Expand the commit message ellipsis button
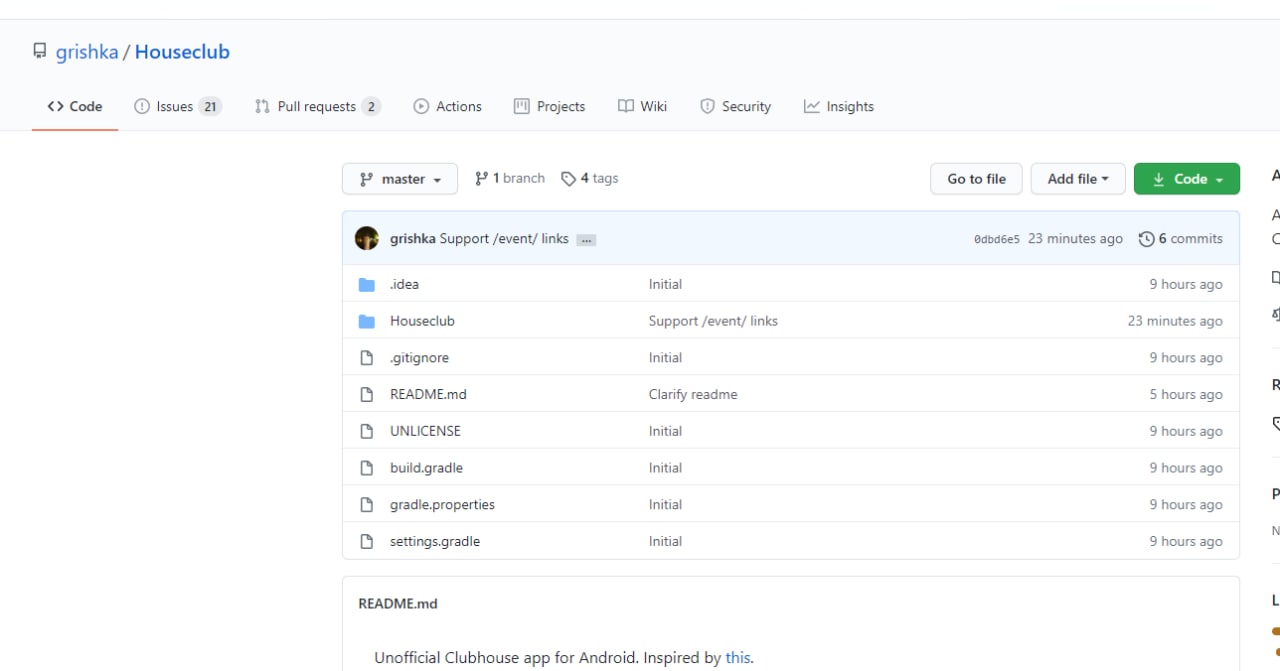The image size is (1280, 671). pos(586,240)
